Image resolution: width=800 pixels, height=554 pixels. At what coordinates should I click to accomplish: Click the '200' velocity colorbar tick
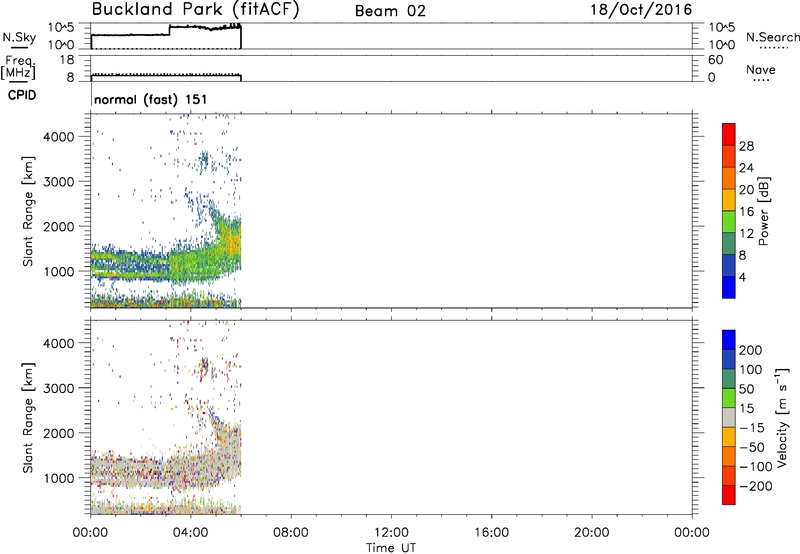pyautogui.click(x=751, y=350)
